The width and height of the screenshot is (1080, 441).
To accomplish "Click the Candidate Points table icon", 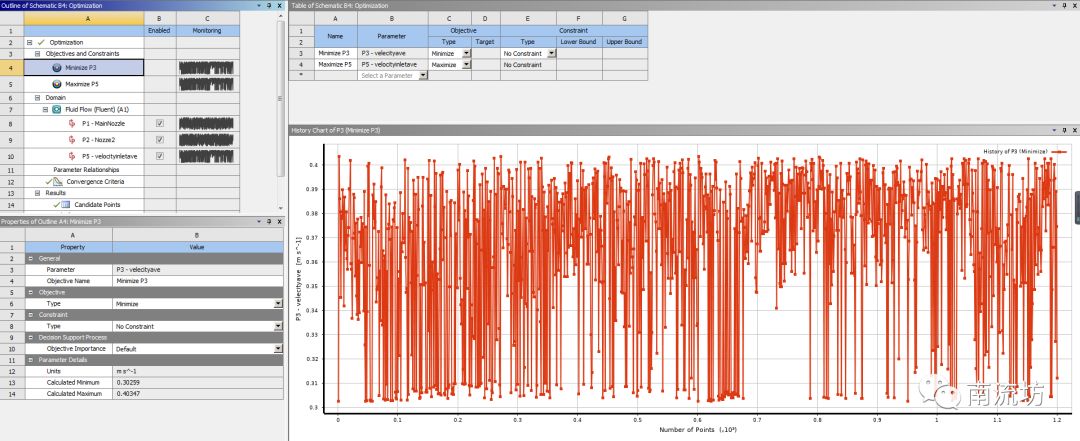I will 63,205.
